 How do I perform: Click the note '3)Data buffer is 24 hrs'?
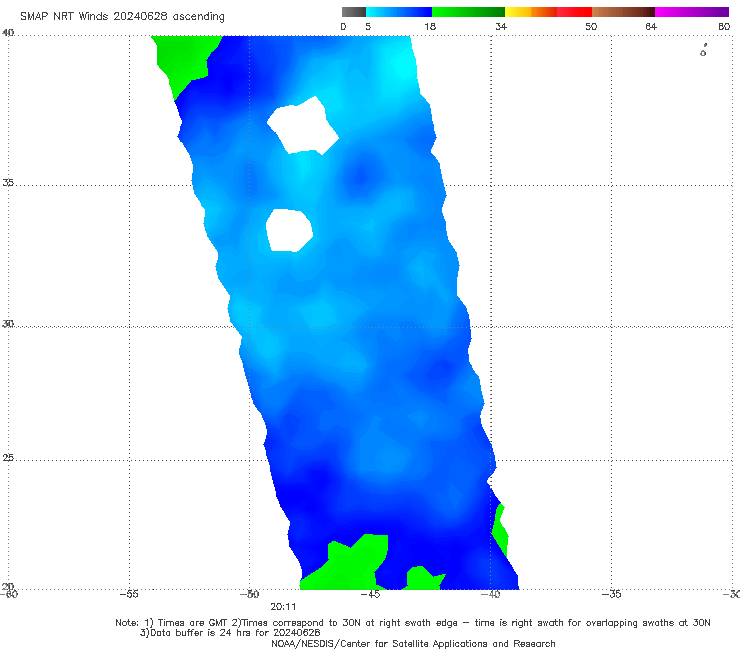point(230,633)
